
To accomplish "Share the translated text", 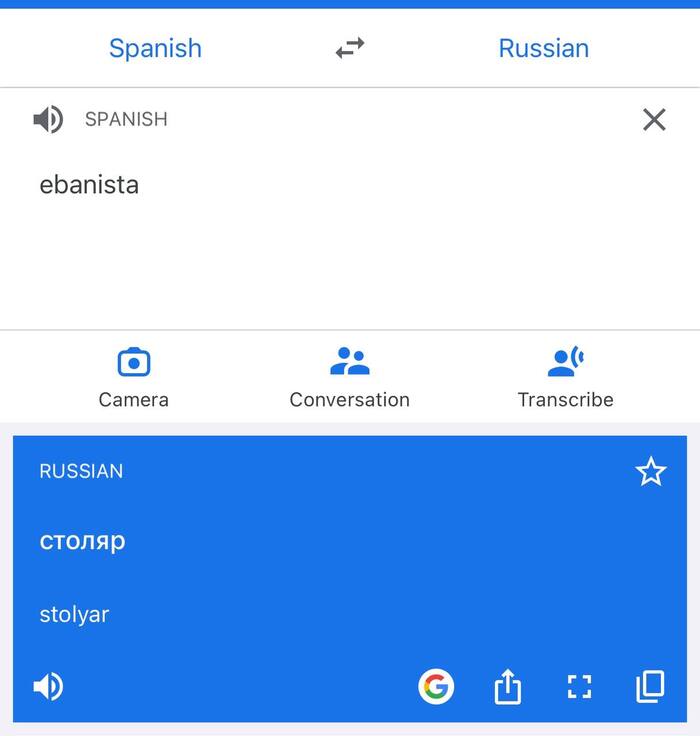I will click(508, 687).
